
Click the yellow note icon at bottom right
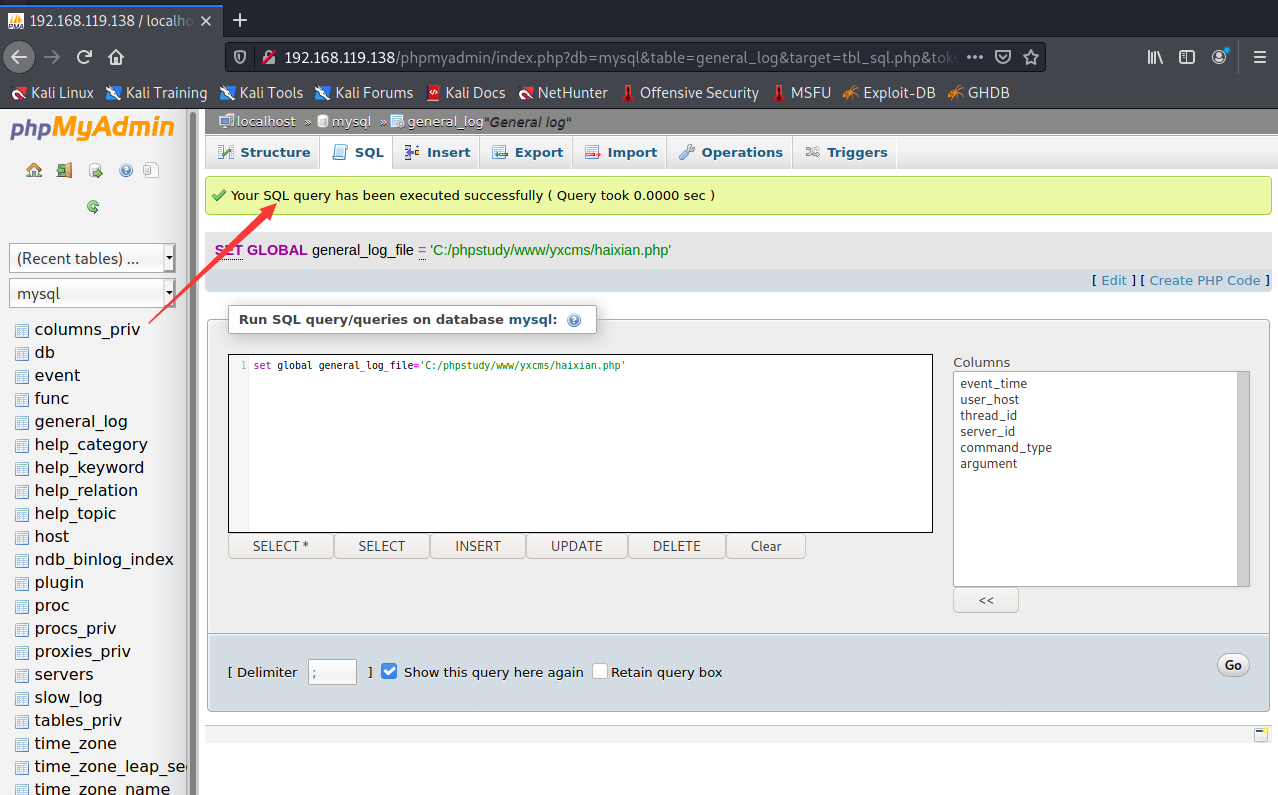[x=1261, y=734]
